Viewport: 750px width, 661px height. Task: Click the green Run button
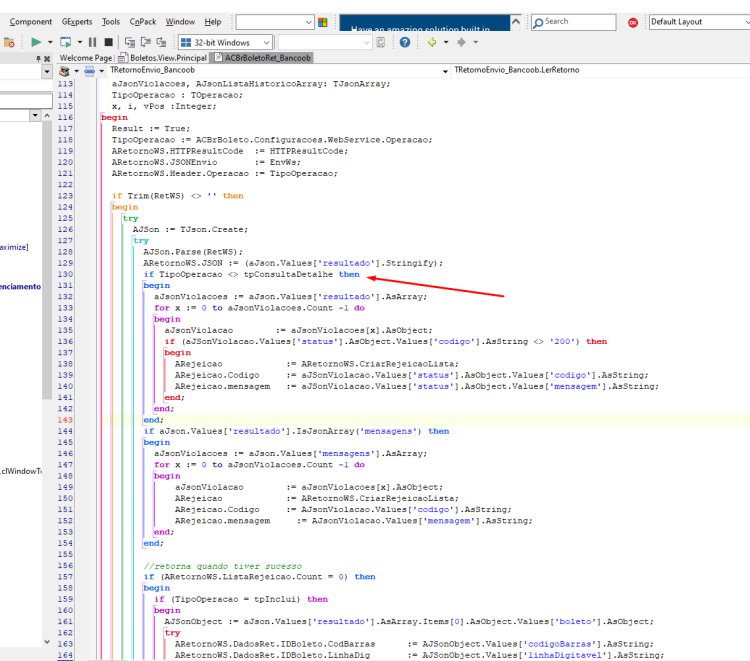36,42
